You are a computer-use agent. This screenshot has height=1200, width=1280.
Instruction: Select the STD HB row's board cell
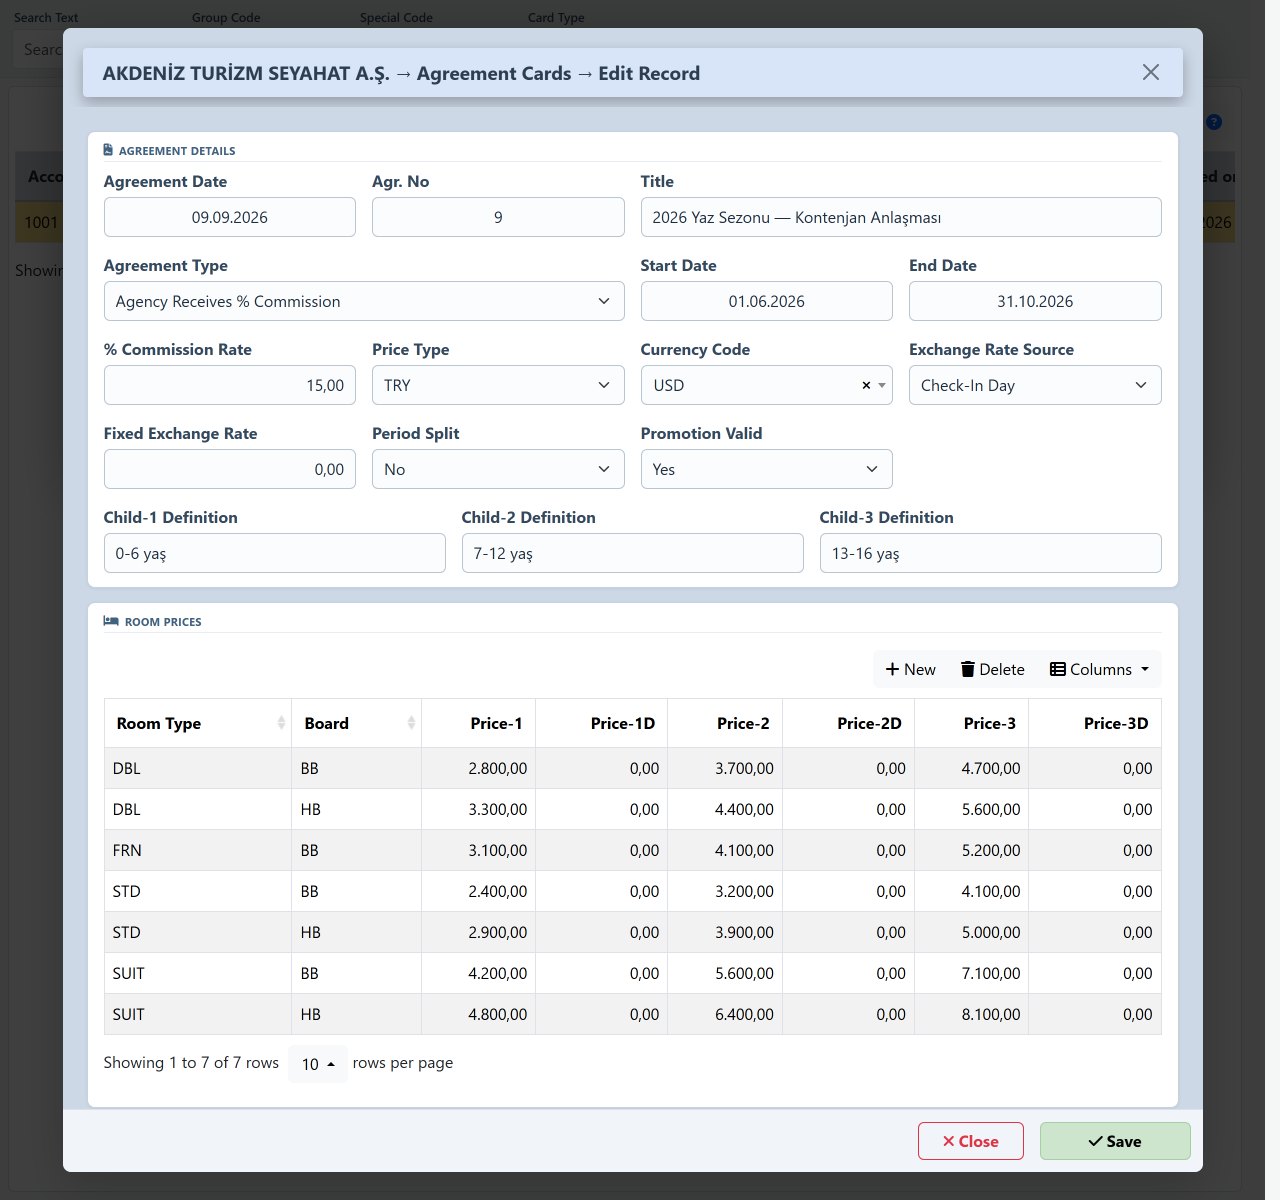(x=357, y=932)
